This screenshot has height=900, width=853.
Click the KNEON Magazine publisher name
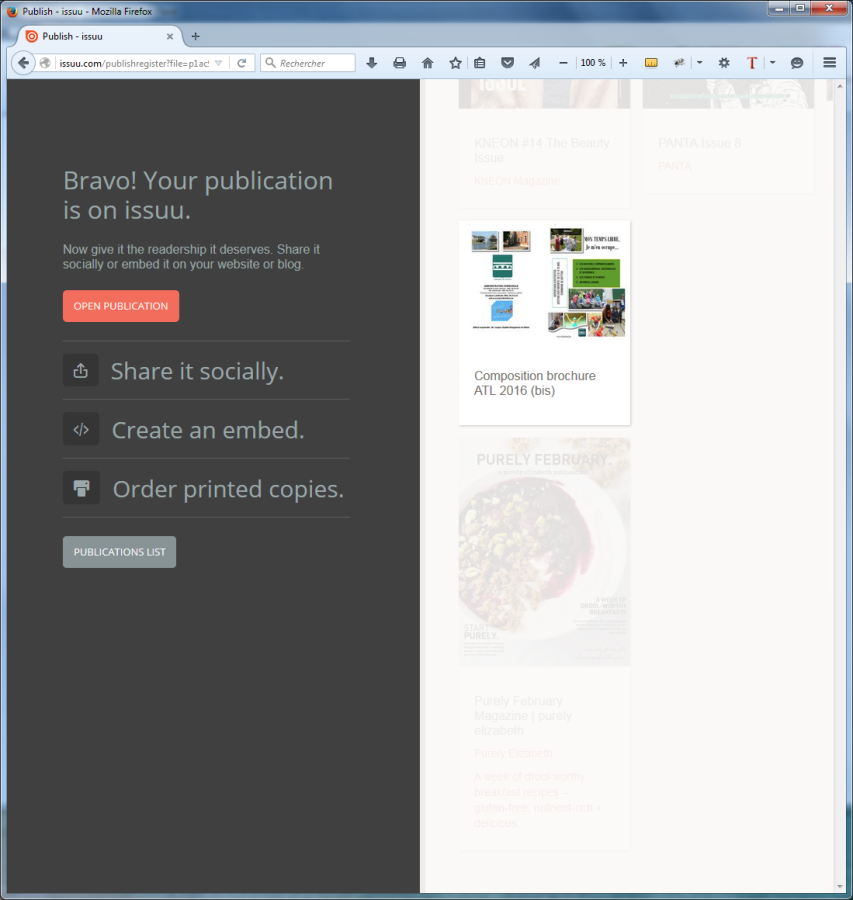[x=517, y=181]
